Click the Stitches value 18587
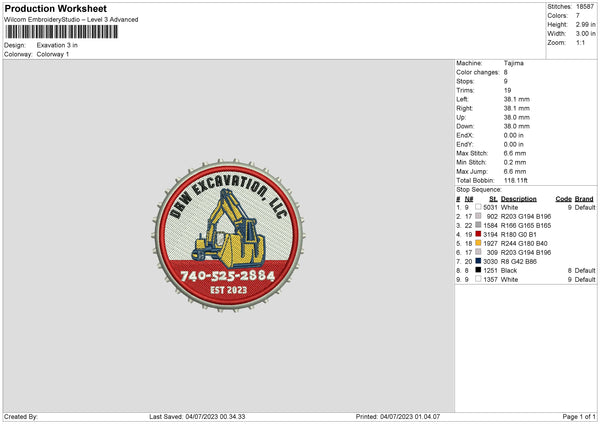The image size is (600, 424). tap(585, 7)
